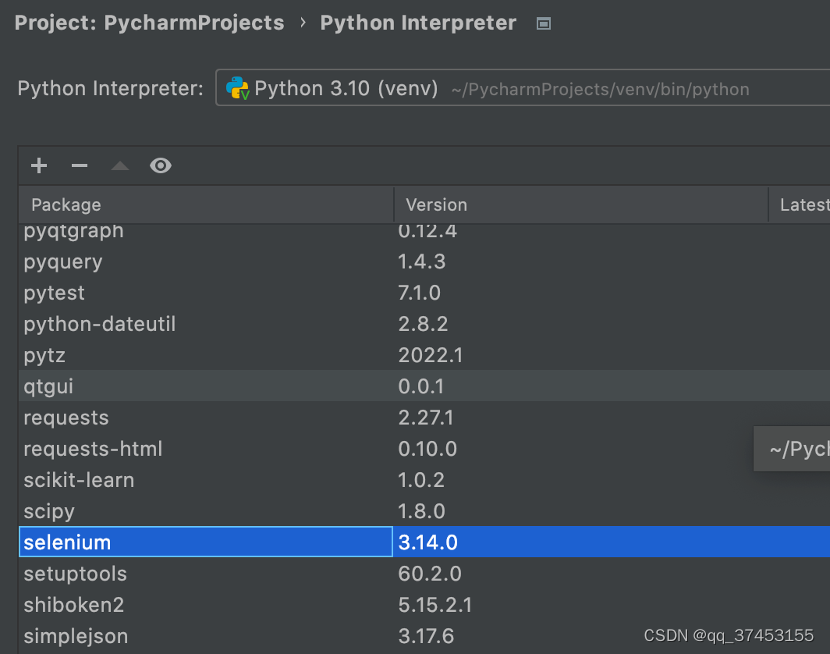Image resolution: width=830 pixels, height=654 pixels.
Task: Click the Latest column header
Action: pos(800,205)
